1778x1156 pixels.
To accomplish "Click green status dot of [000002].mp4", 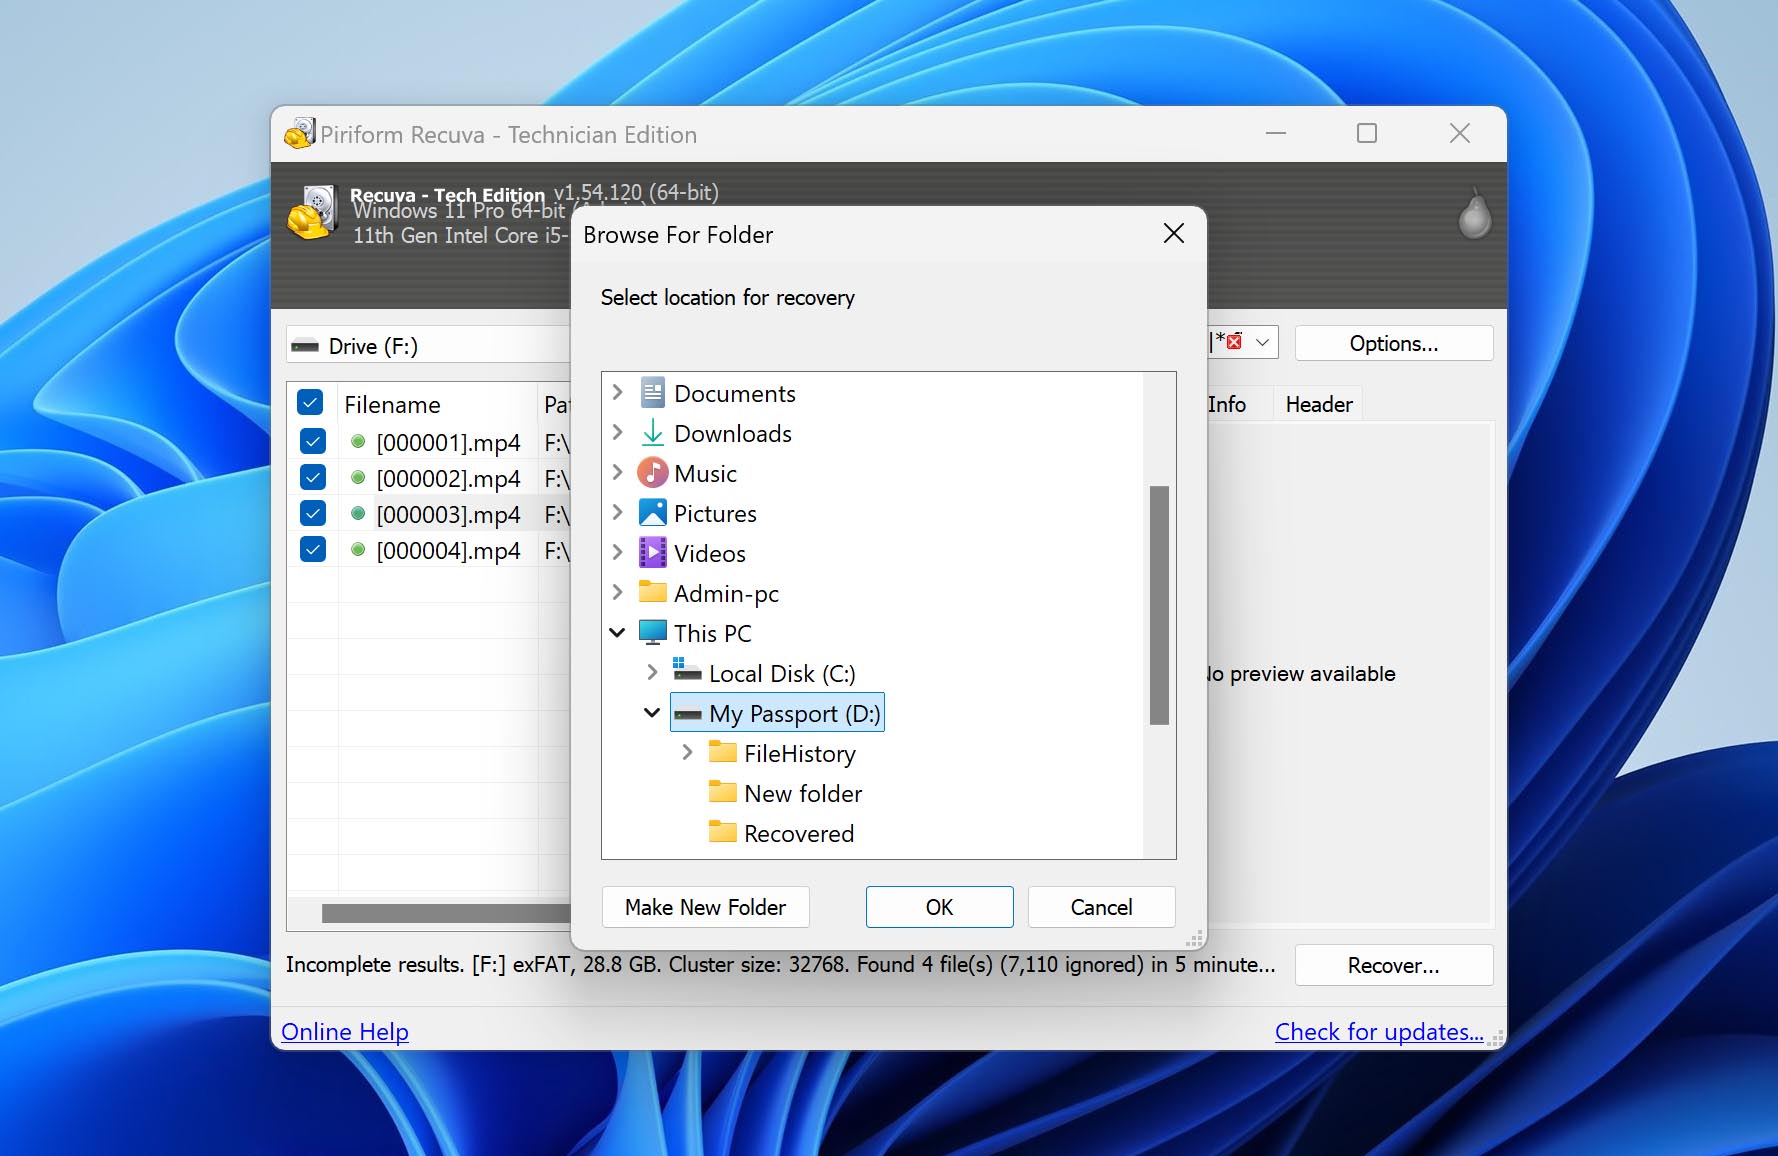I will tap(358, 478).
